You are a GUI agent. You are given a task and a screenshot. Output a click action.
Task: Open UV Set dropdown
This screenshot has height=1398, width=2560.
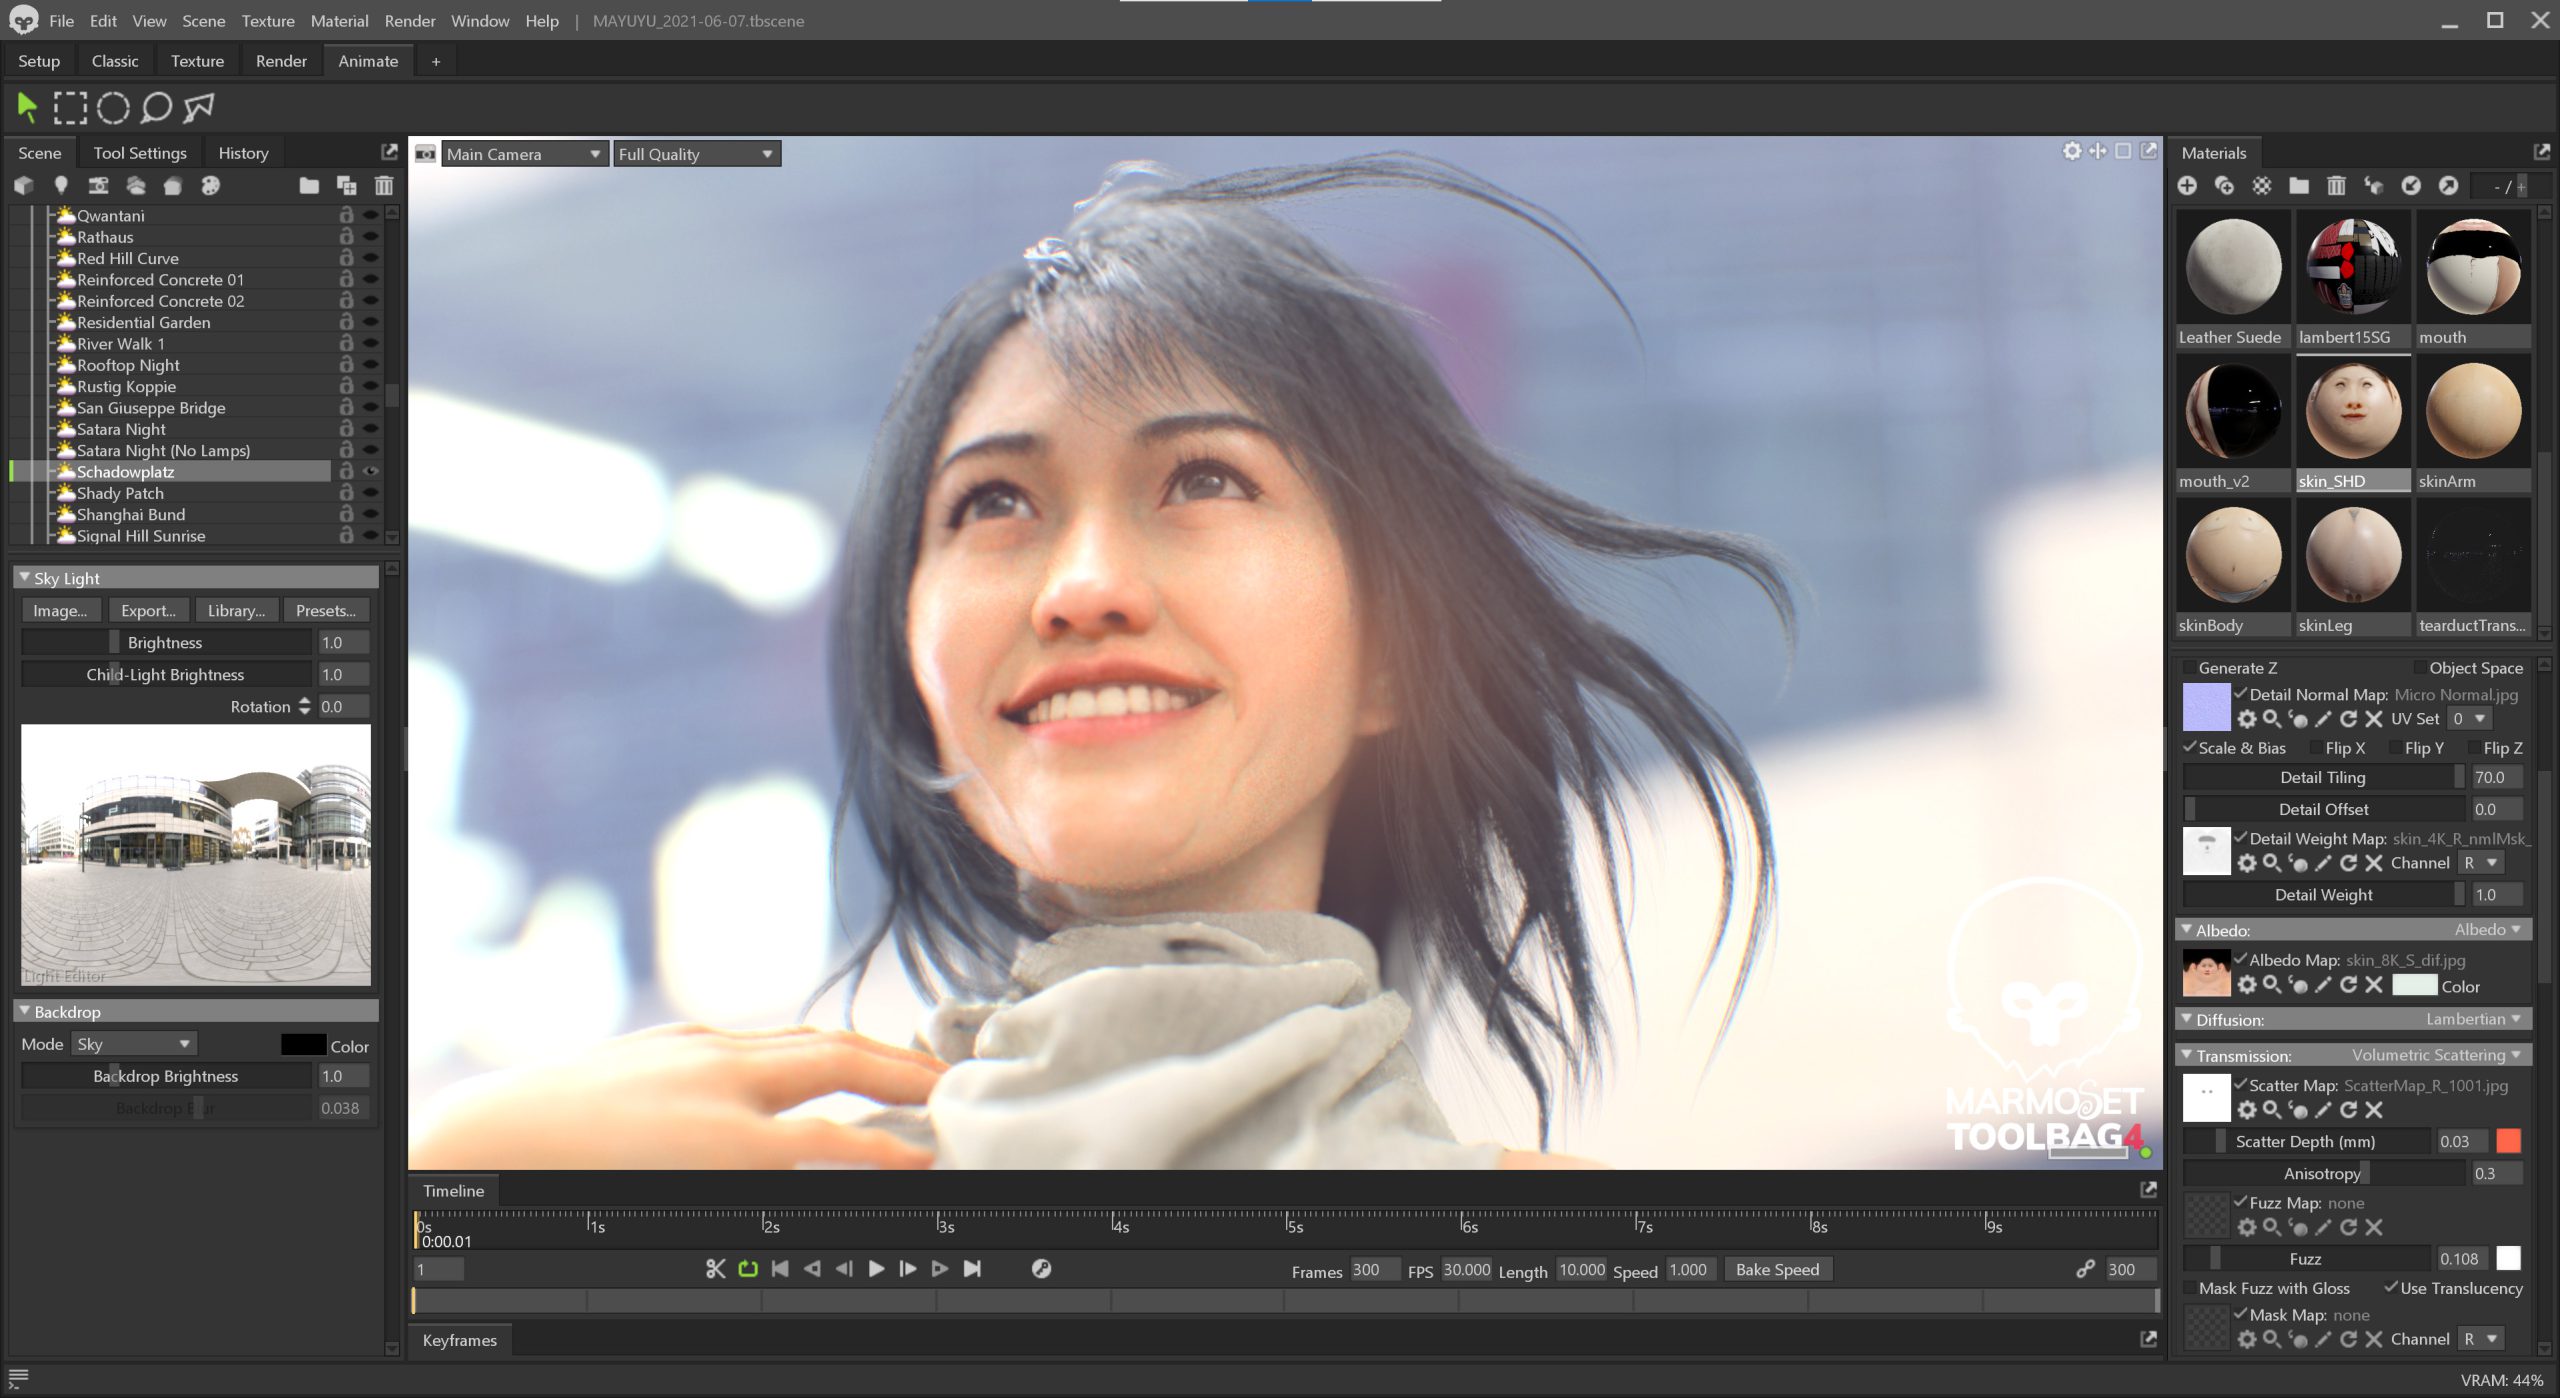tap(2469, 719)
